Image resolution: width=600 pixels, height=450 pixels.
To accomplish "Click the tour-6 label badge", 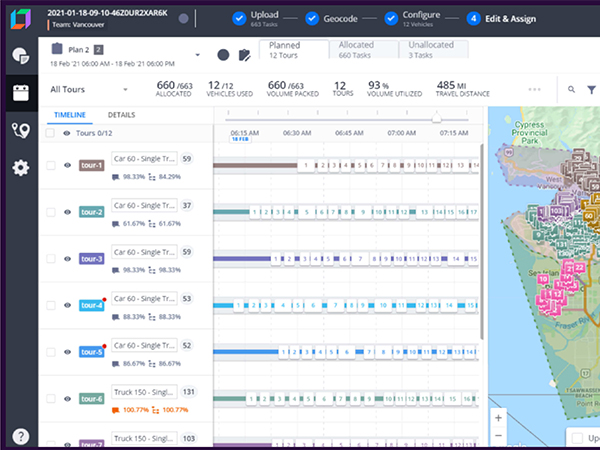I will tap(91, 399).
